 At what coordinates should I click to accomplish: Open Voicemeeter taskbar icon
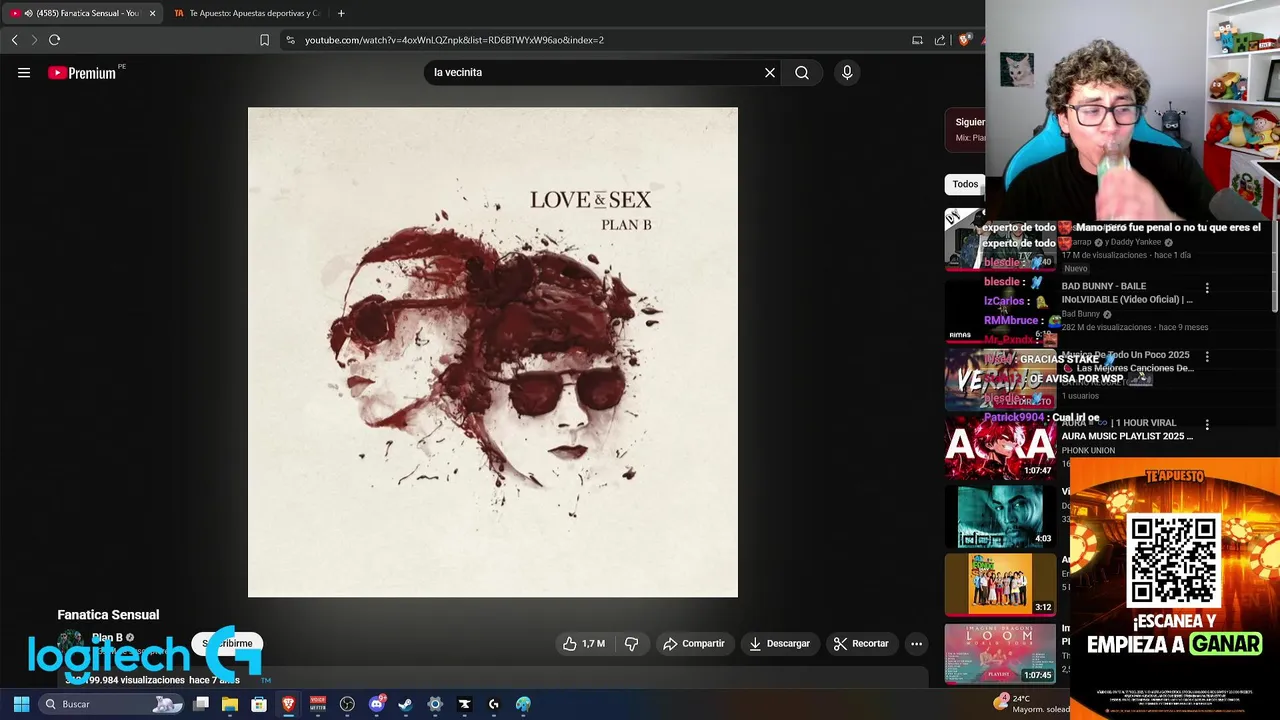click(x=318, y=704)
